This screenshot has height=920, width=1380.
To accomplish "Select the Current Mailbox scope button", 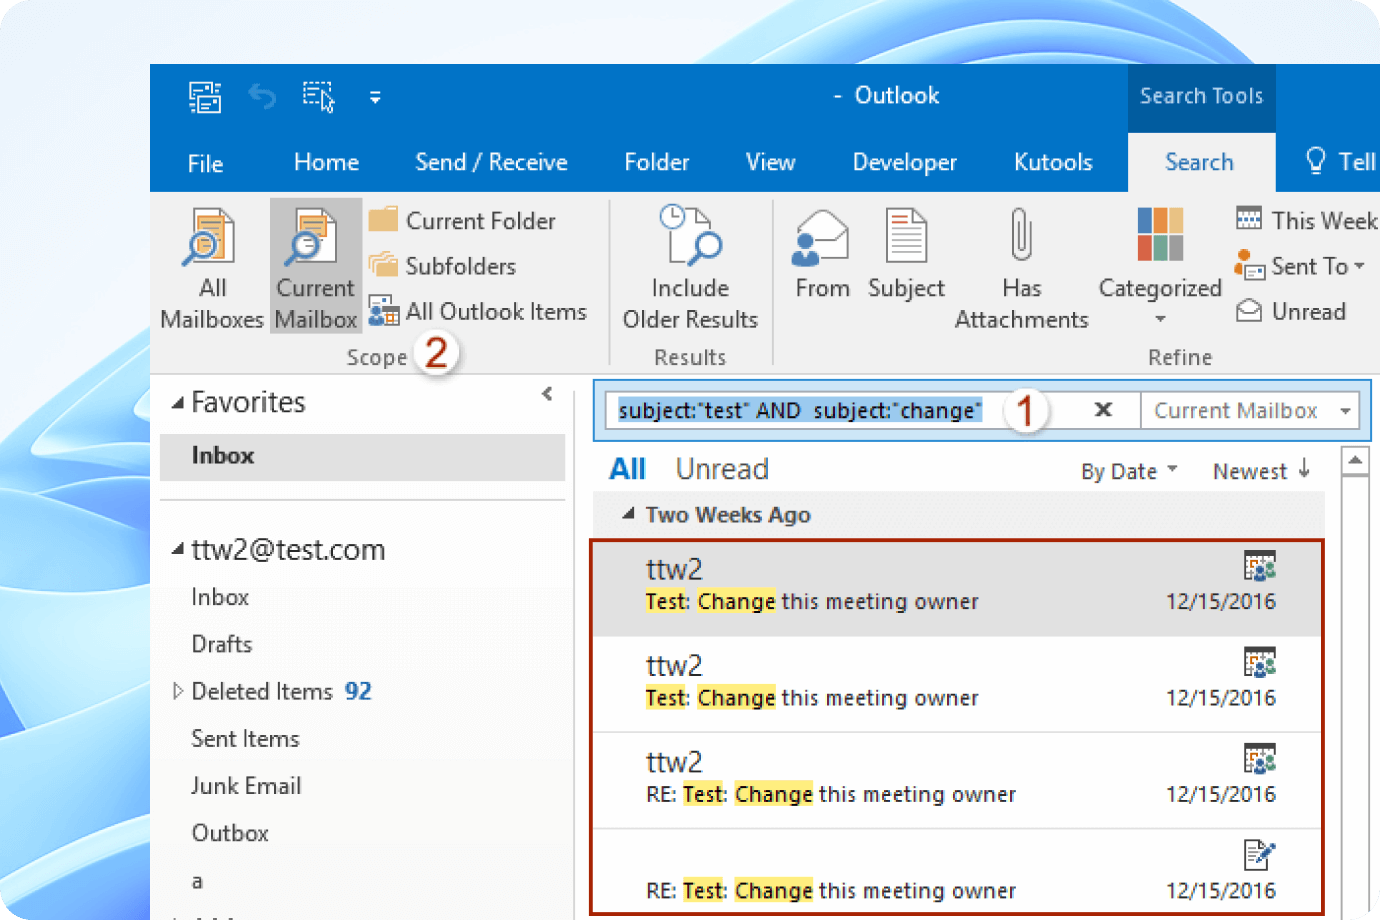I will click(316, 267).
